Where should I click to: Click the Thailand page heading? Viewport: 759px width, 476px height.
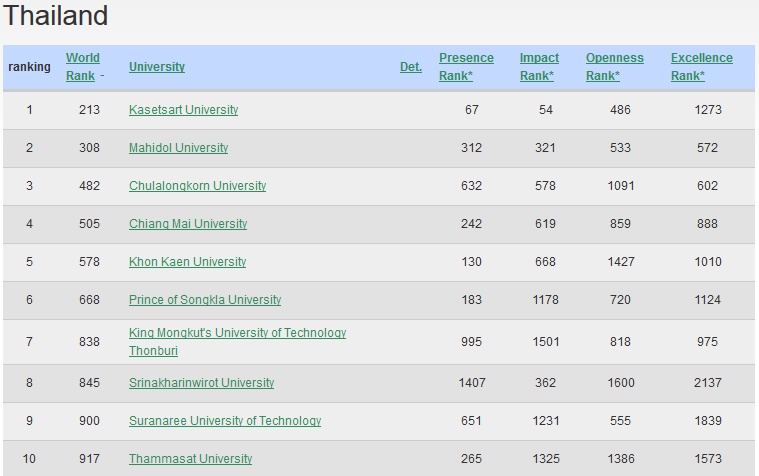click(x=56, y=17)
